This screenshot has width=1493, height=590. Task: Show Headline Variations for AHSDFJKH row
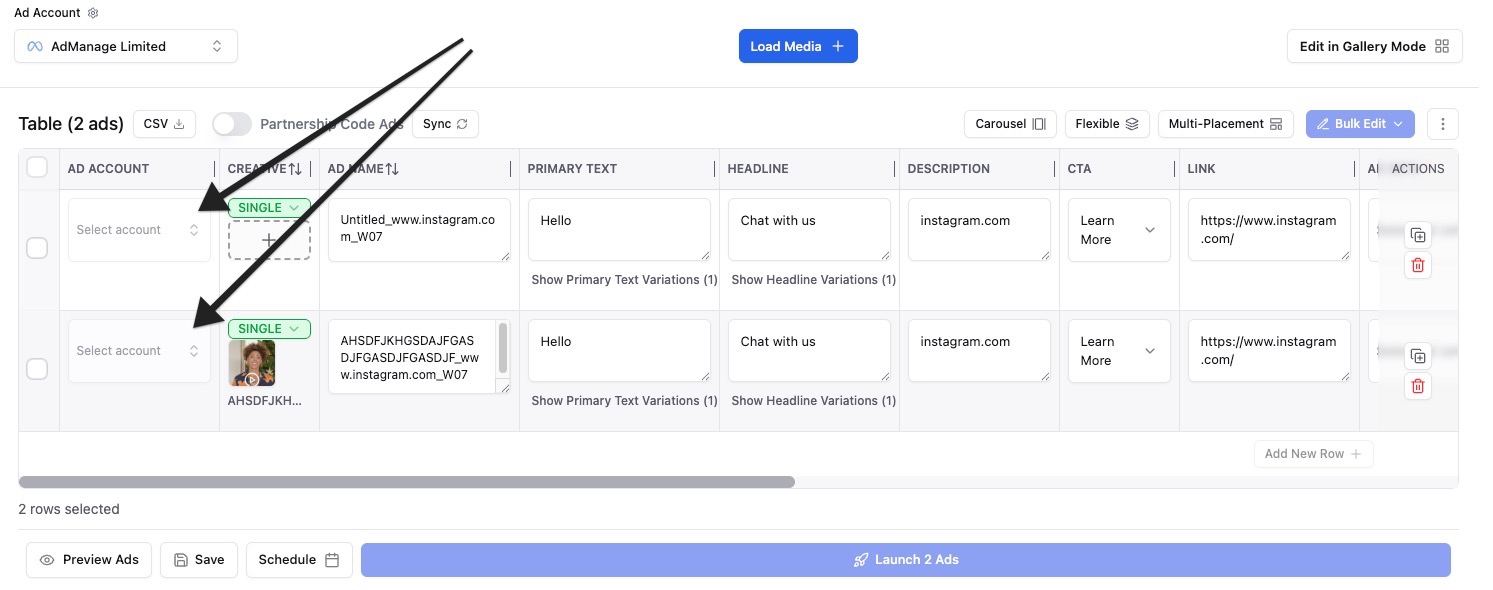tap(813, 401)
